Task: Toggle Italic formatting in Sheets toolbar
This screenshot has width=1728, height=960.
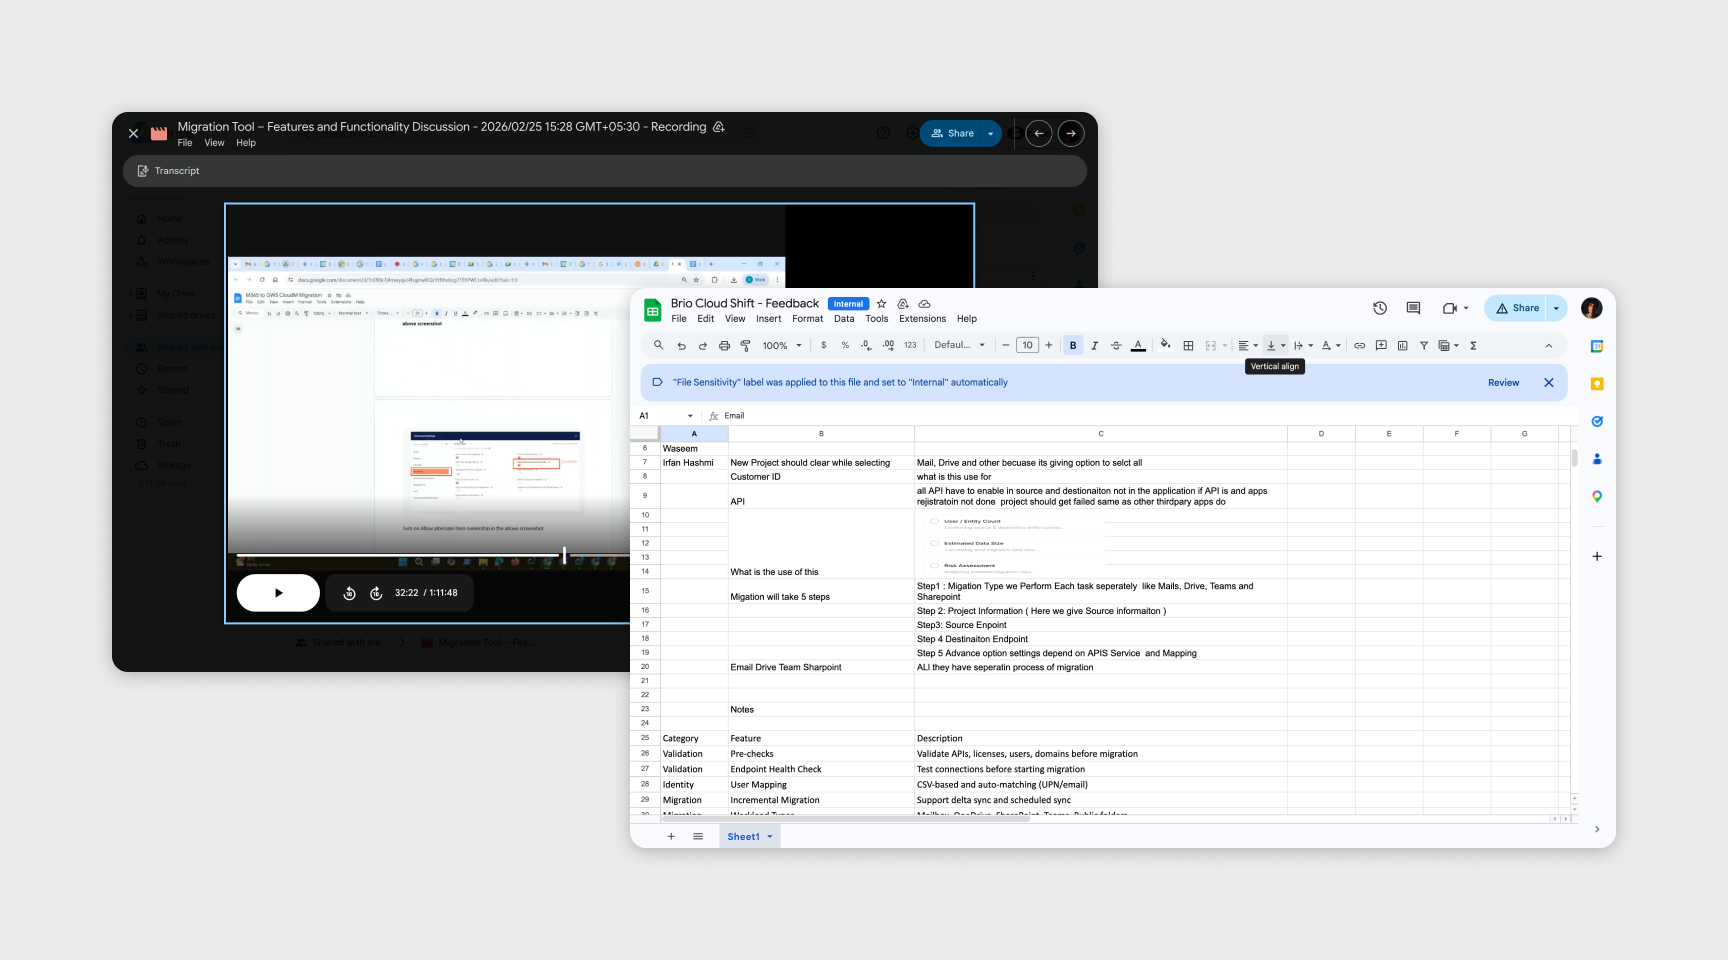Action: click(x=1095, y=346)
